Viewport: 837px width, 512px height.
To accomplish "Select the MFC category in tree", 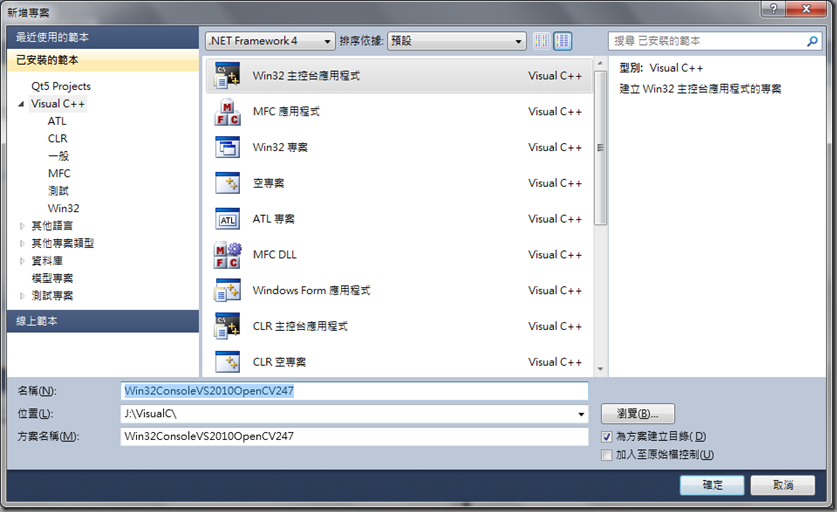I will pos(59,174).
